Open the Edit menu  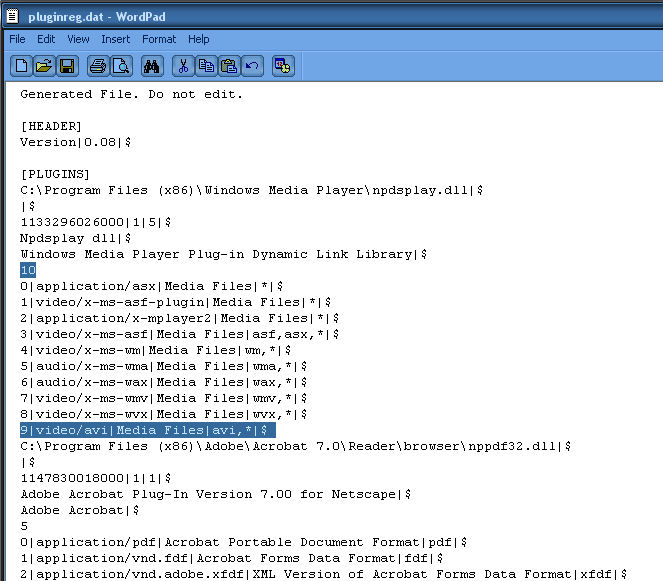(46, 39)
